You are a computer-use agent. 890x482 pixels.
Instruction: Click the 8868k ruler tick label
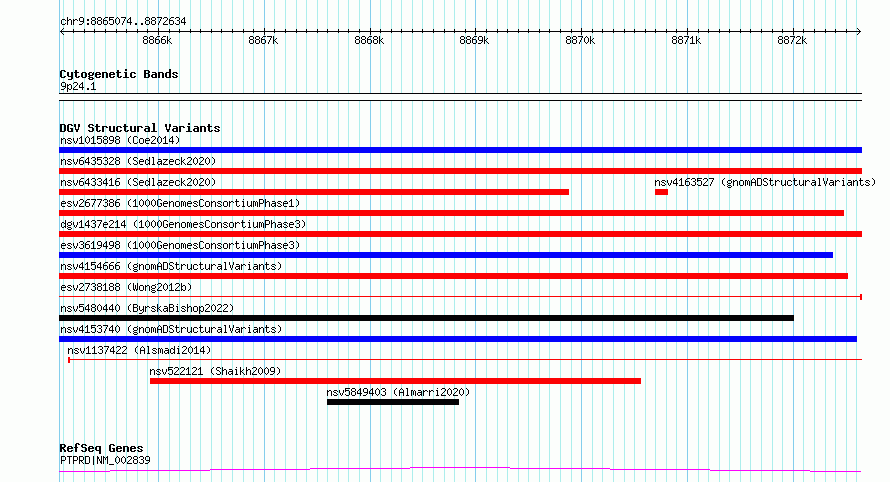[369, 40]
